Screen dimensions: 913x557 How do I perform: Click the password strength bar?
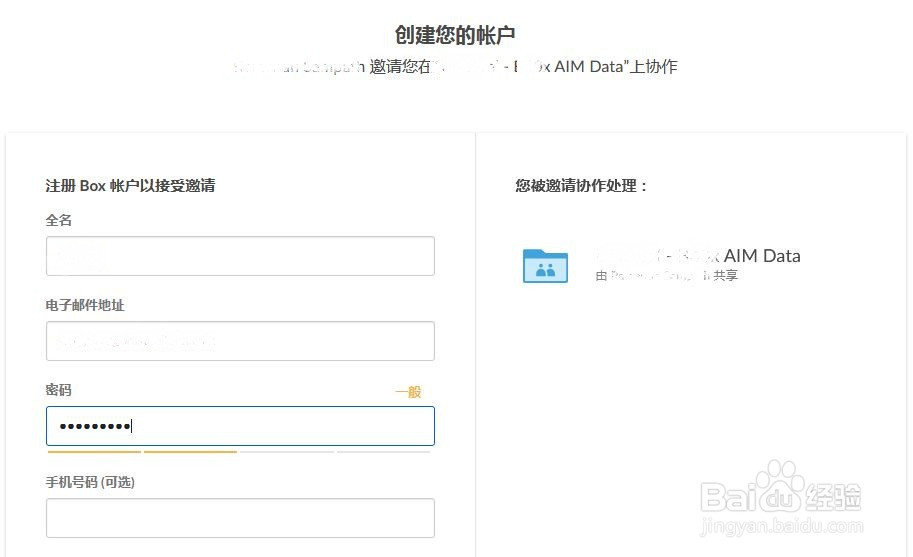tap(239, 452)
